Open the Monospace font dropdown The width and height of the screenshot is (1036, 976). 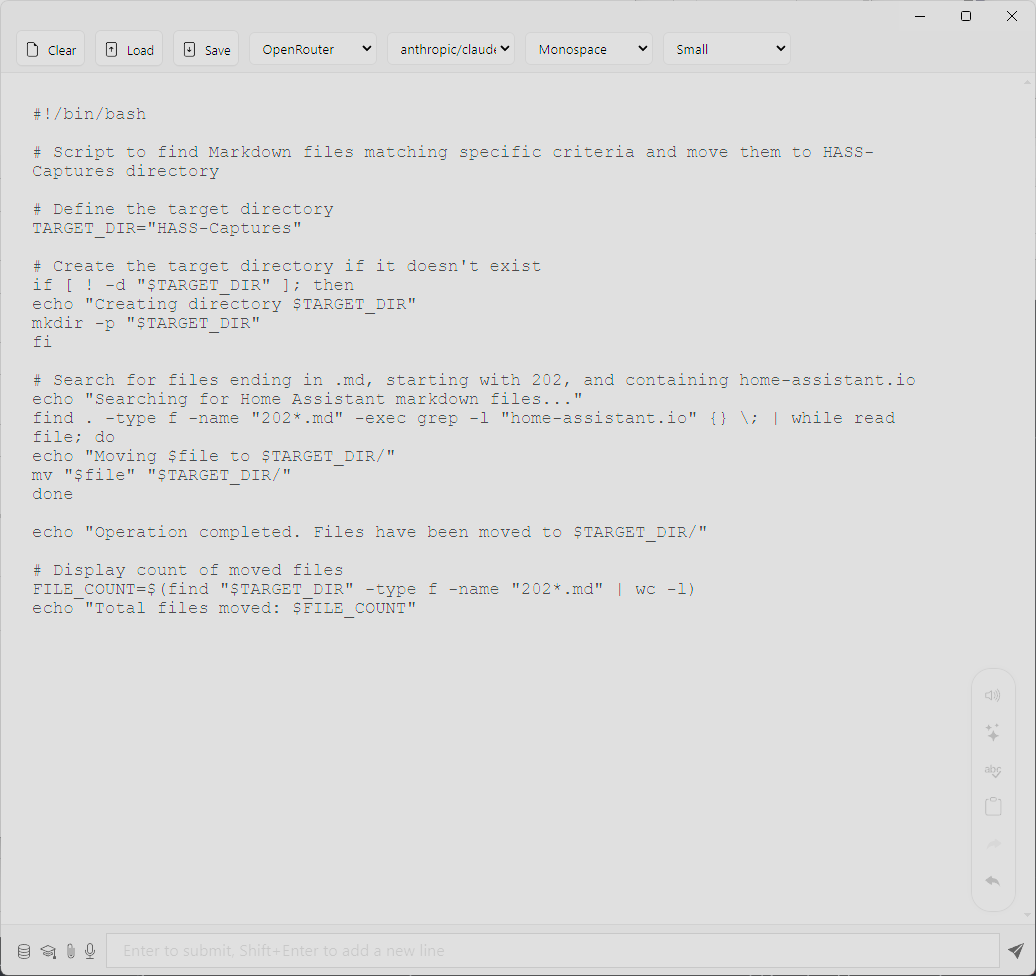[589, 49]
